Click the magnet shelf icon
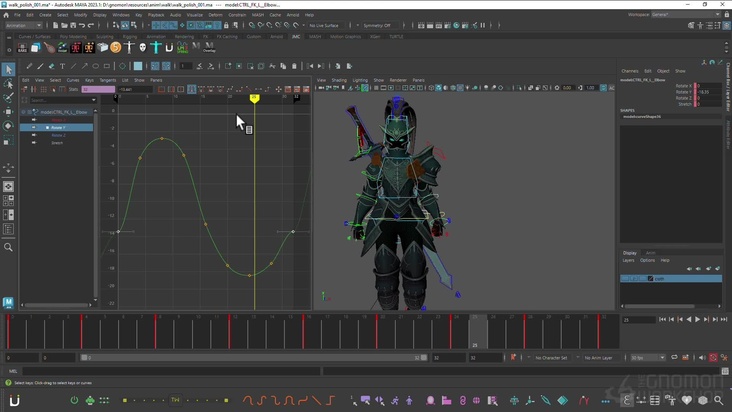 coord(169,47)
